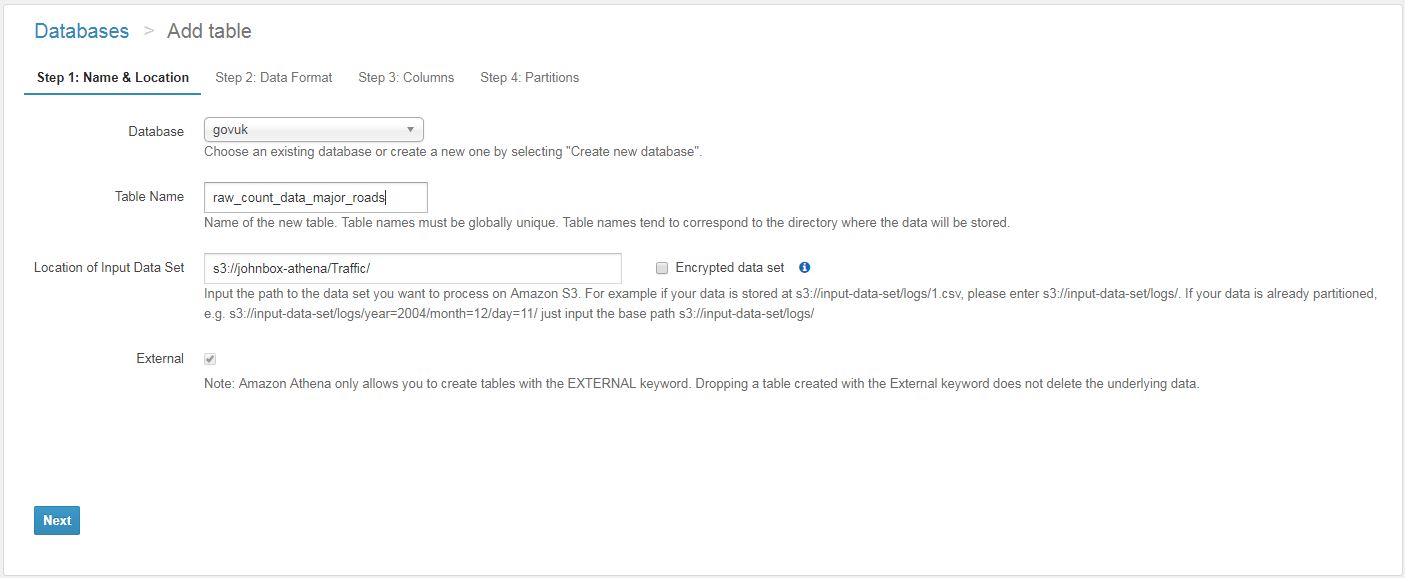This screenshot has height=578, width=1405.
Task: Click the Encrypted data set label text
Action: 730,268
